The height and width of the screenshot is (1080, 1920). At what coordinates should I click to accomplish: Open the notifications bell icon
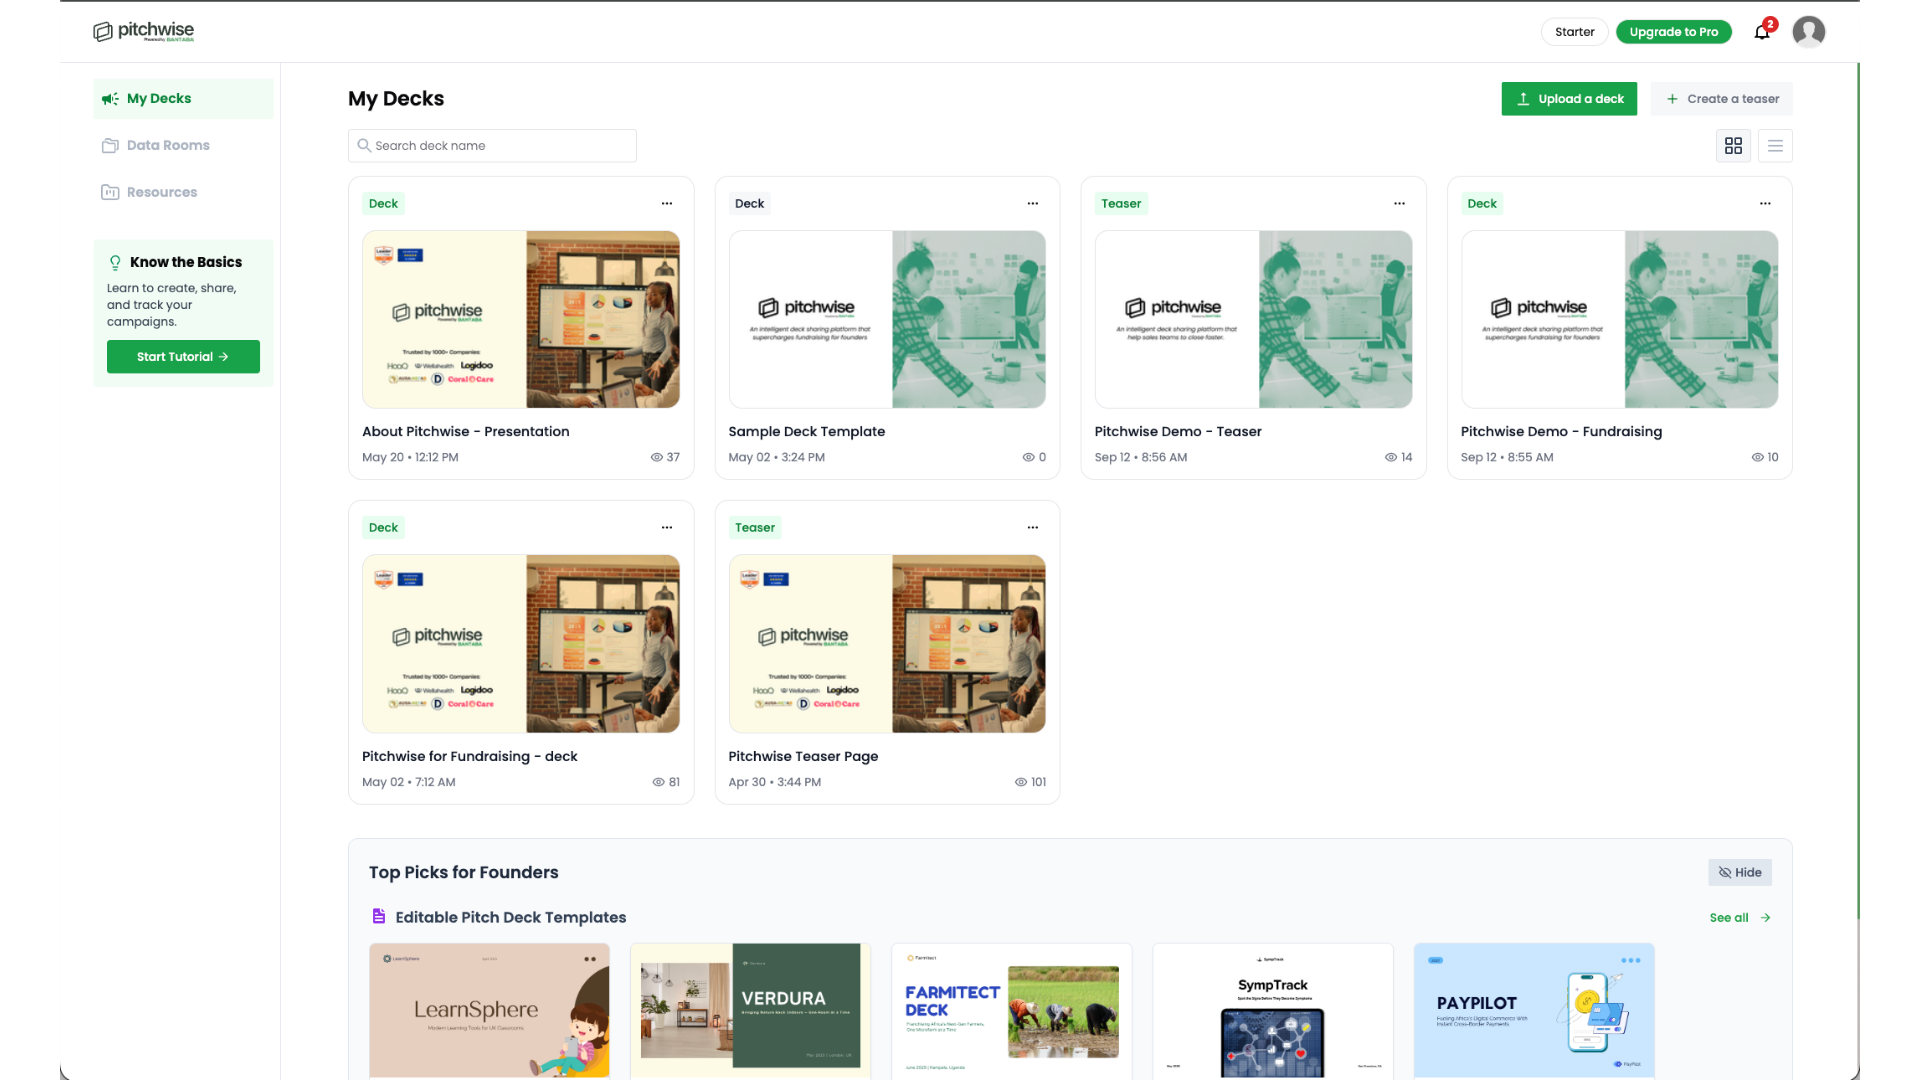(x=1762, y=32)
